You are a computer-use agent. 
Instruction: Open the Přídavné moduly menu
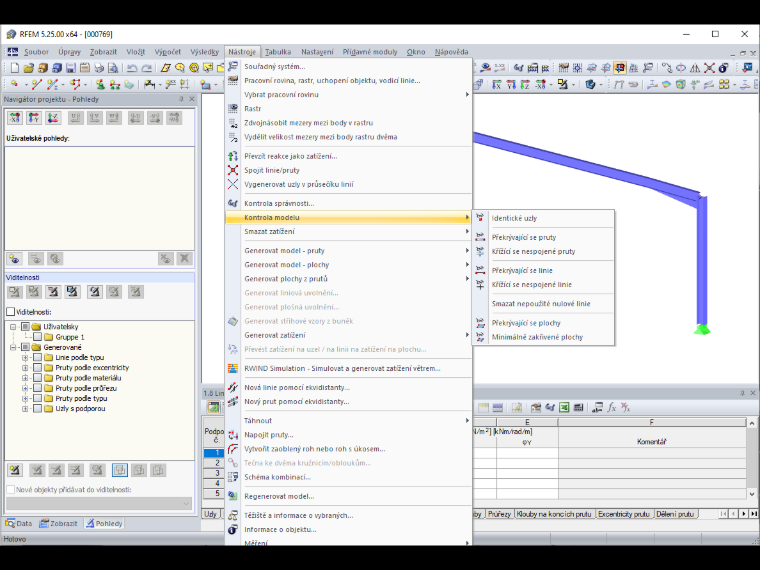coord(370,52)
